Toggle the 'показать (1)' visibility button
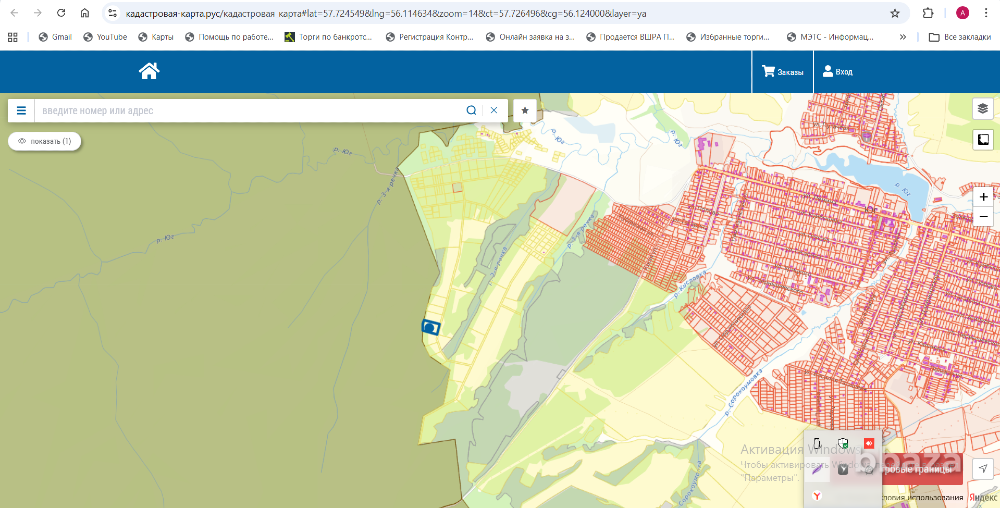This screenshot has width=1000, height=508. [45, 141]
